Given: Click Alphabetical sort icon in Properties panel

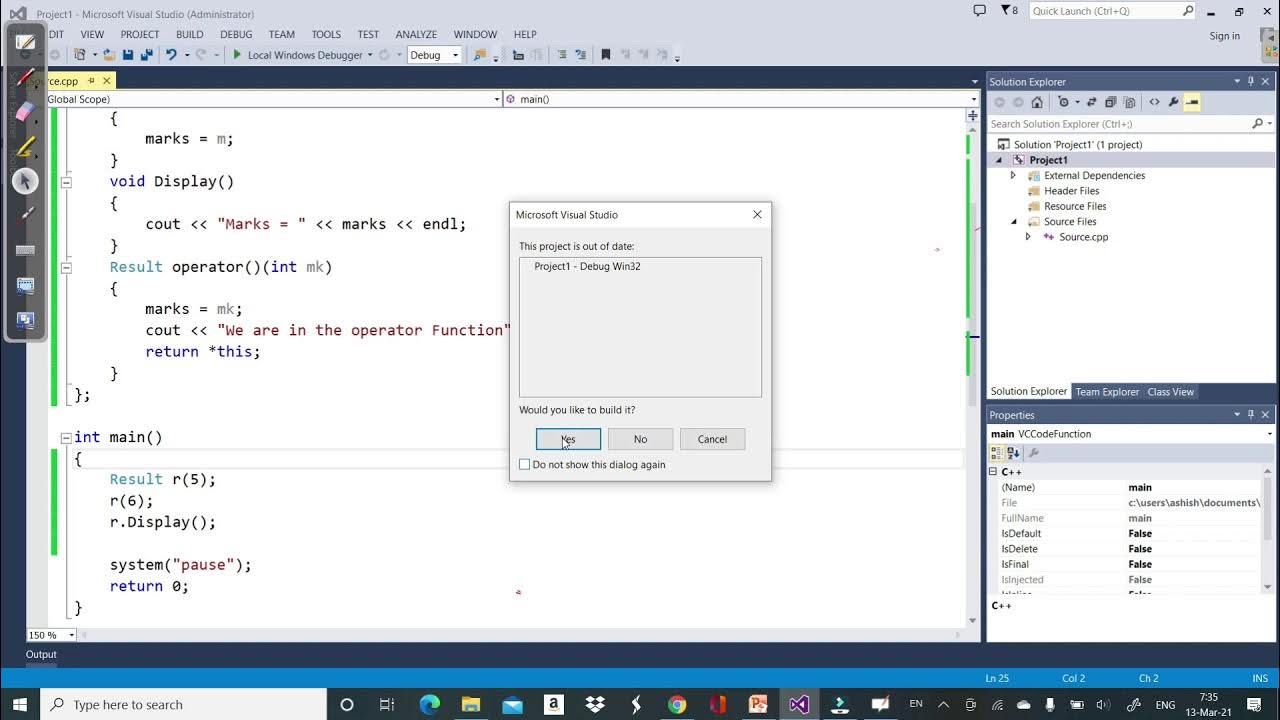Looking at the screenshot, I should point(1013,453).
